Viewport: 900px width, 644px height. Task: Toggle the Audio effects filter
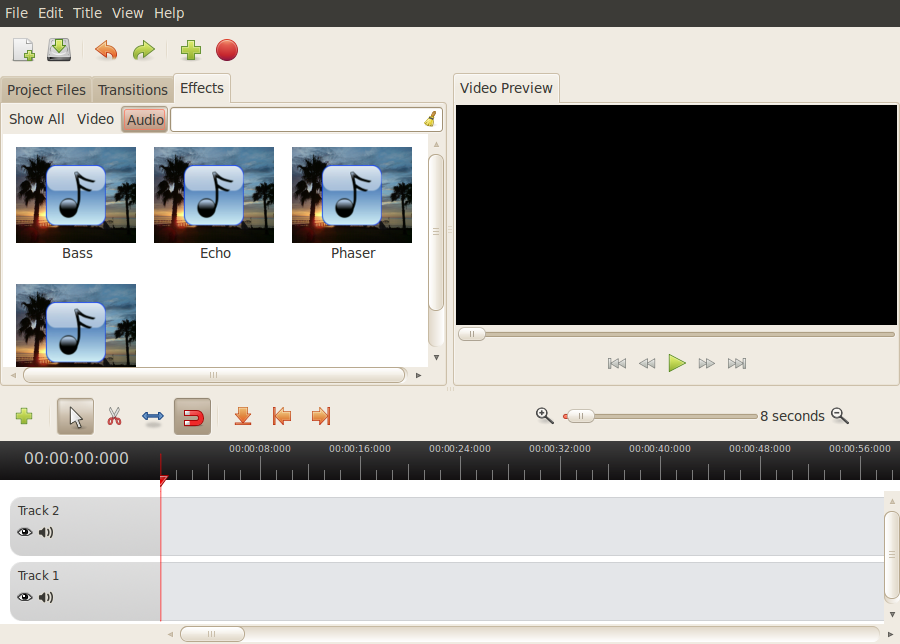[145, 120]
